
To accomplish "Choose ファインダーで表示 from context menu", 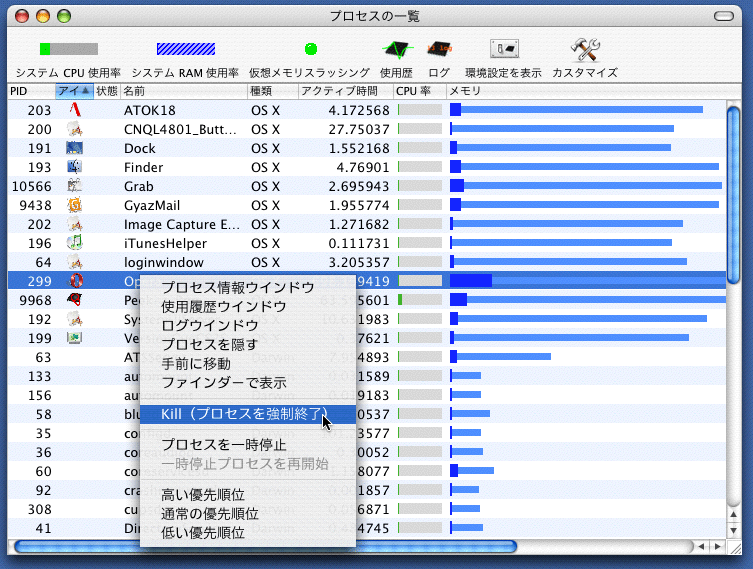I will pos(248,383).
